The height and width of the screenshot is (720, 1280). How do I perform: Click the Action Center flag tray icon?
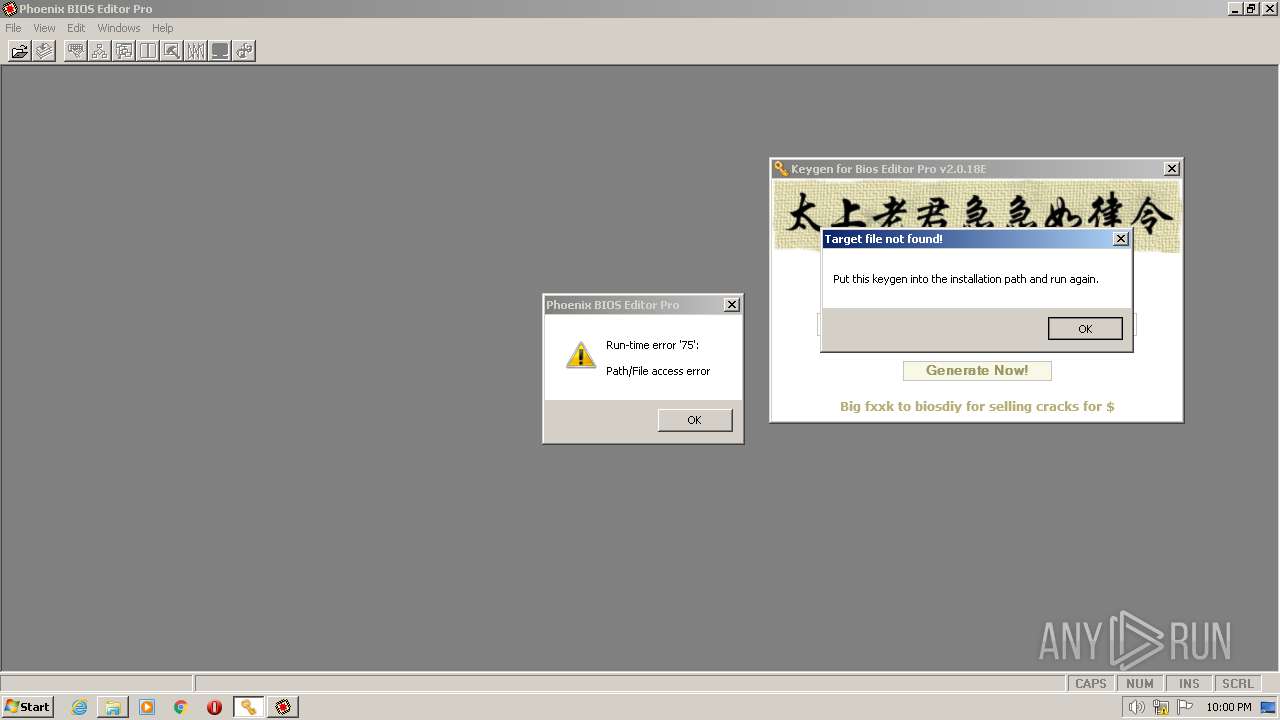point(1185,707)
